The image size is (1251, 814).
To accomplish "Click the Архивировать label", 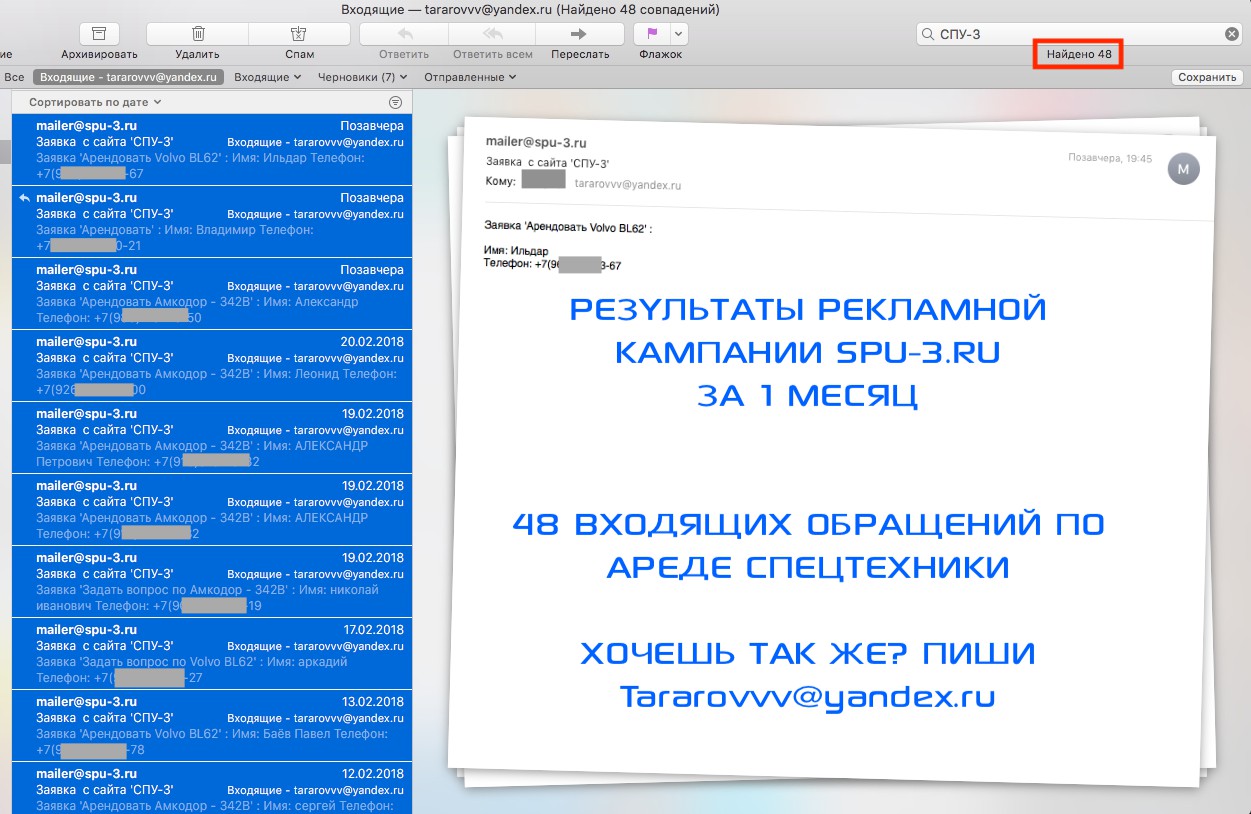I will 98,54.
